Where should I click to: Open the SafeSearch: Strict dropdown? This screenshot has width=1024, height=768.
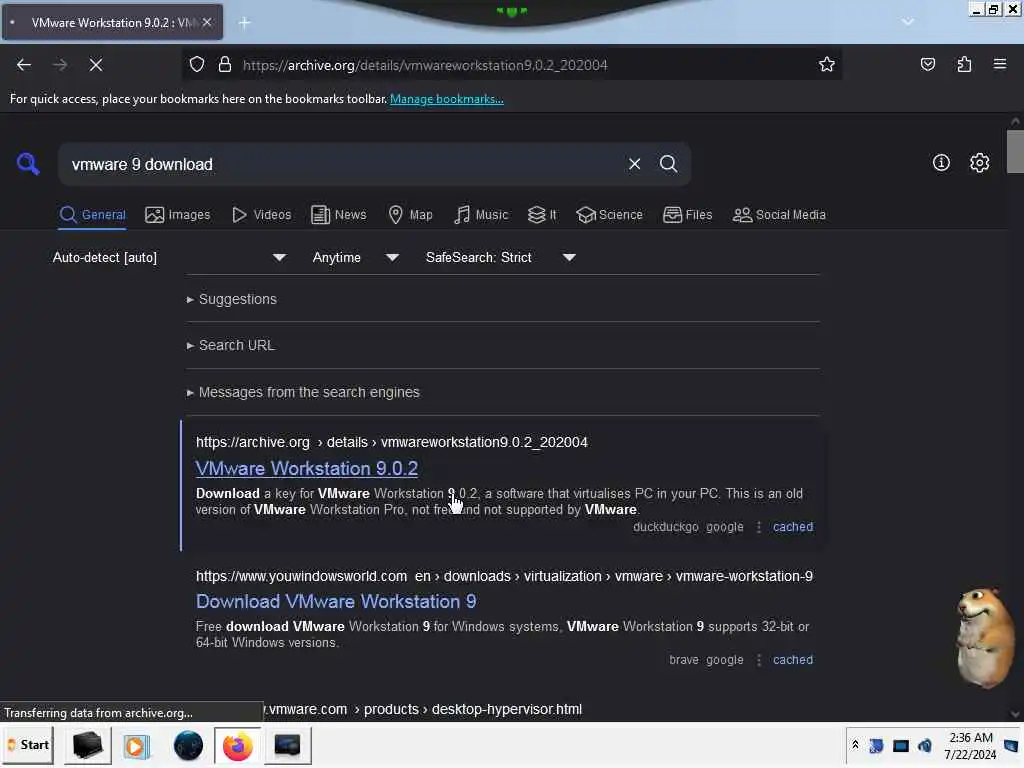click(x=500, y=258)
